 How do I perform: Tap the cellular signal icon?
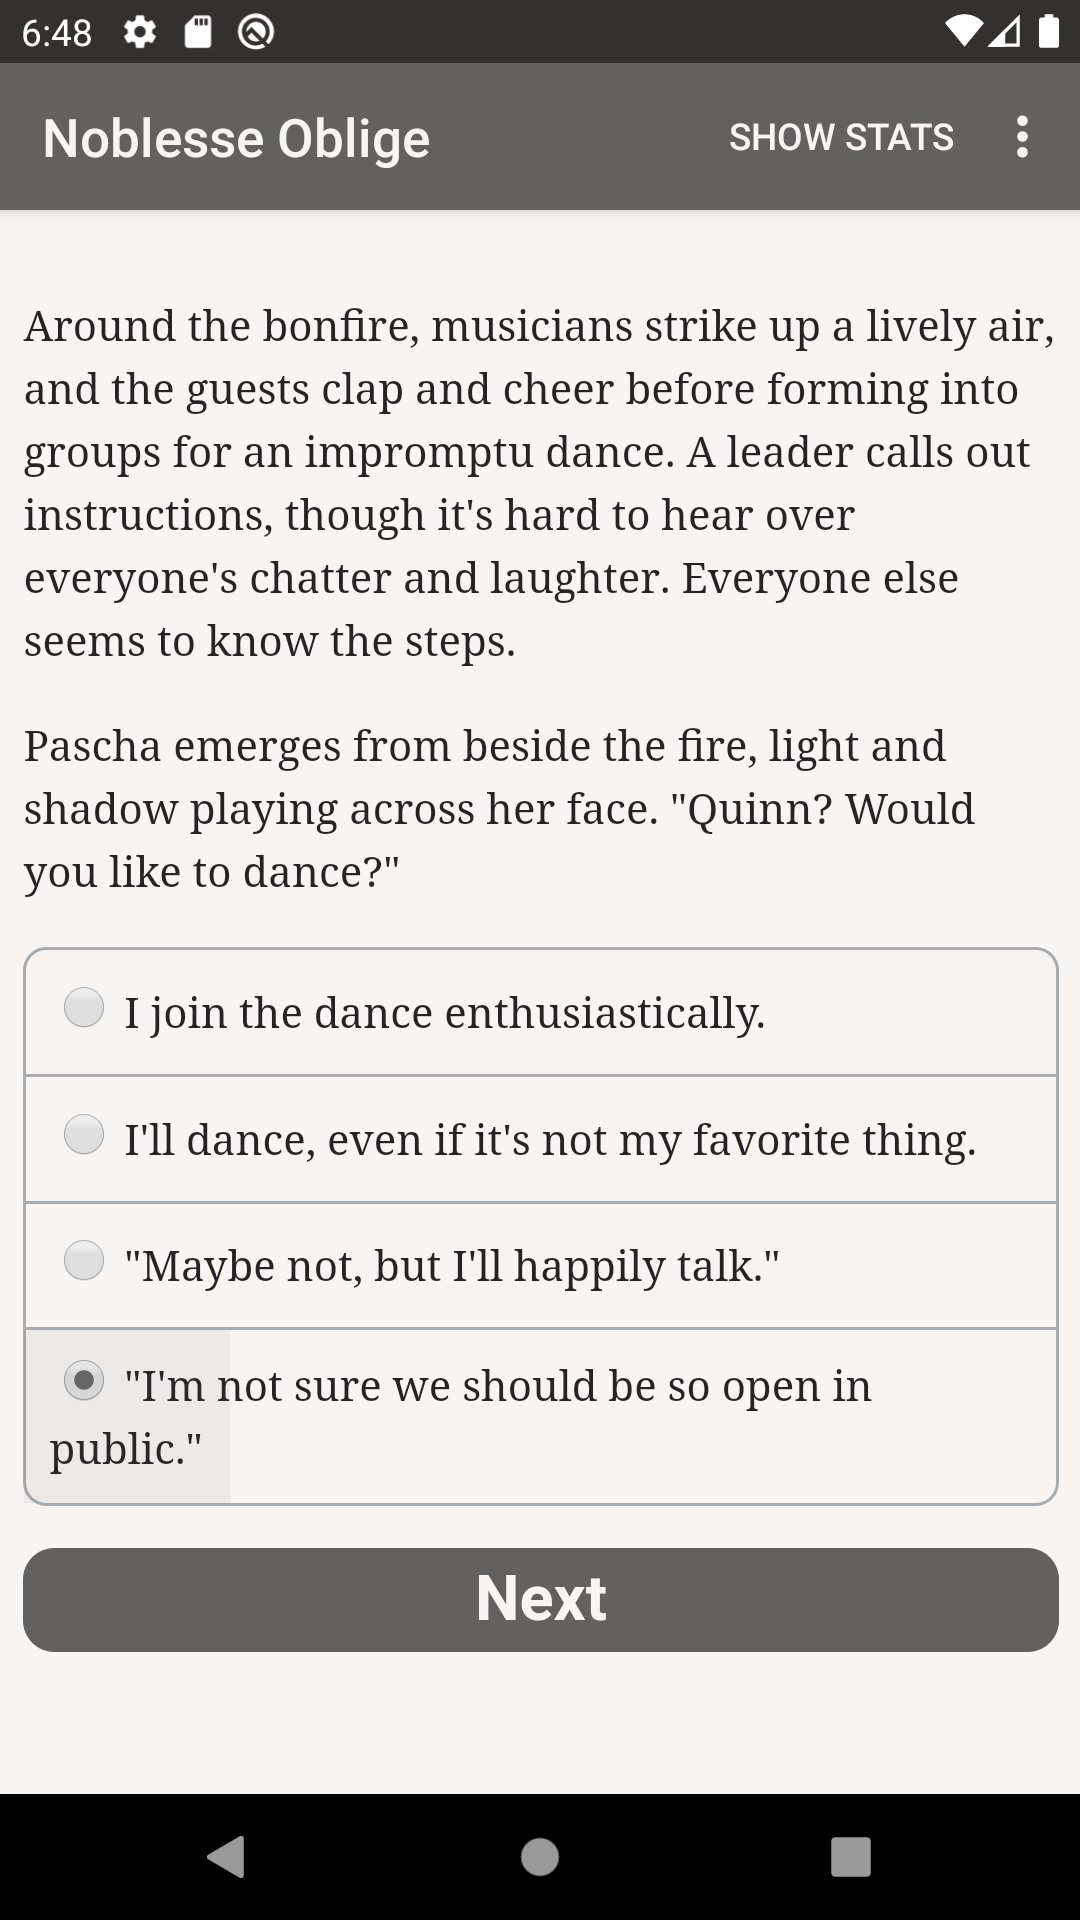coord(1006,33)
